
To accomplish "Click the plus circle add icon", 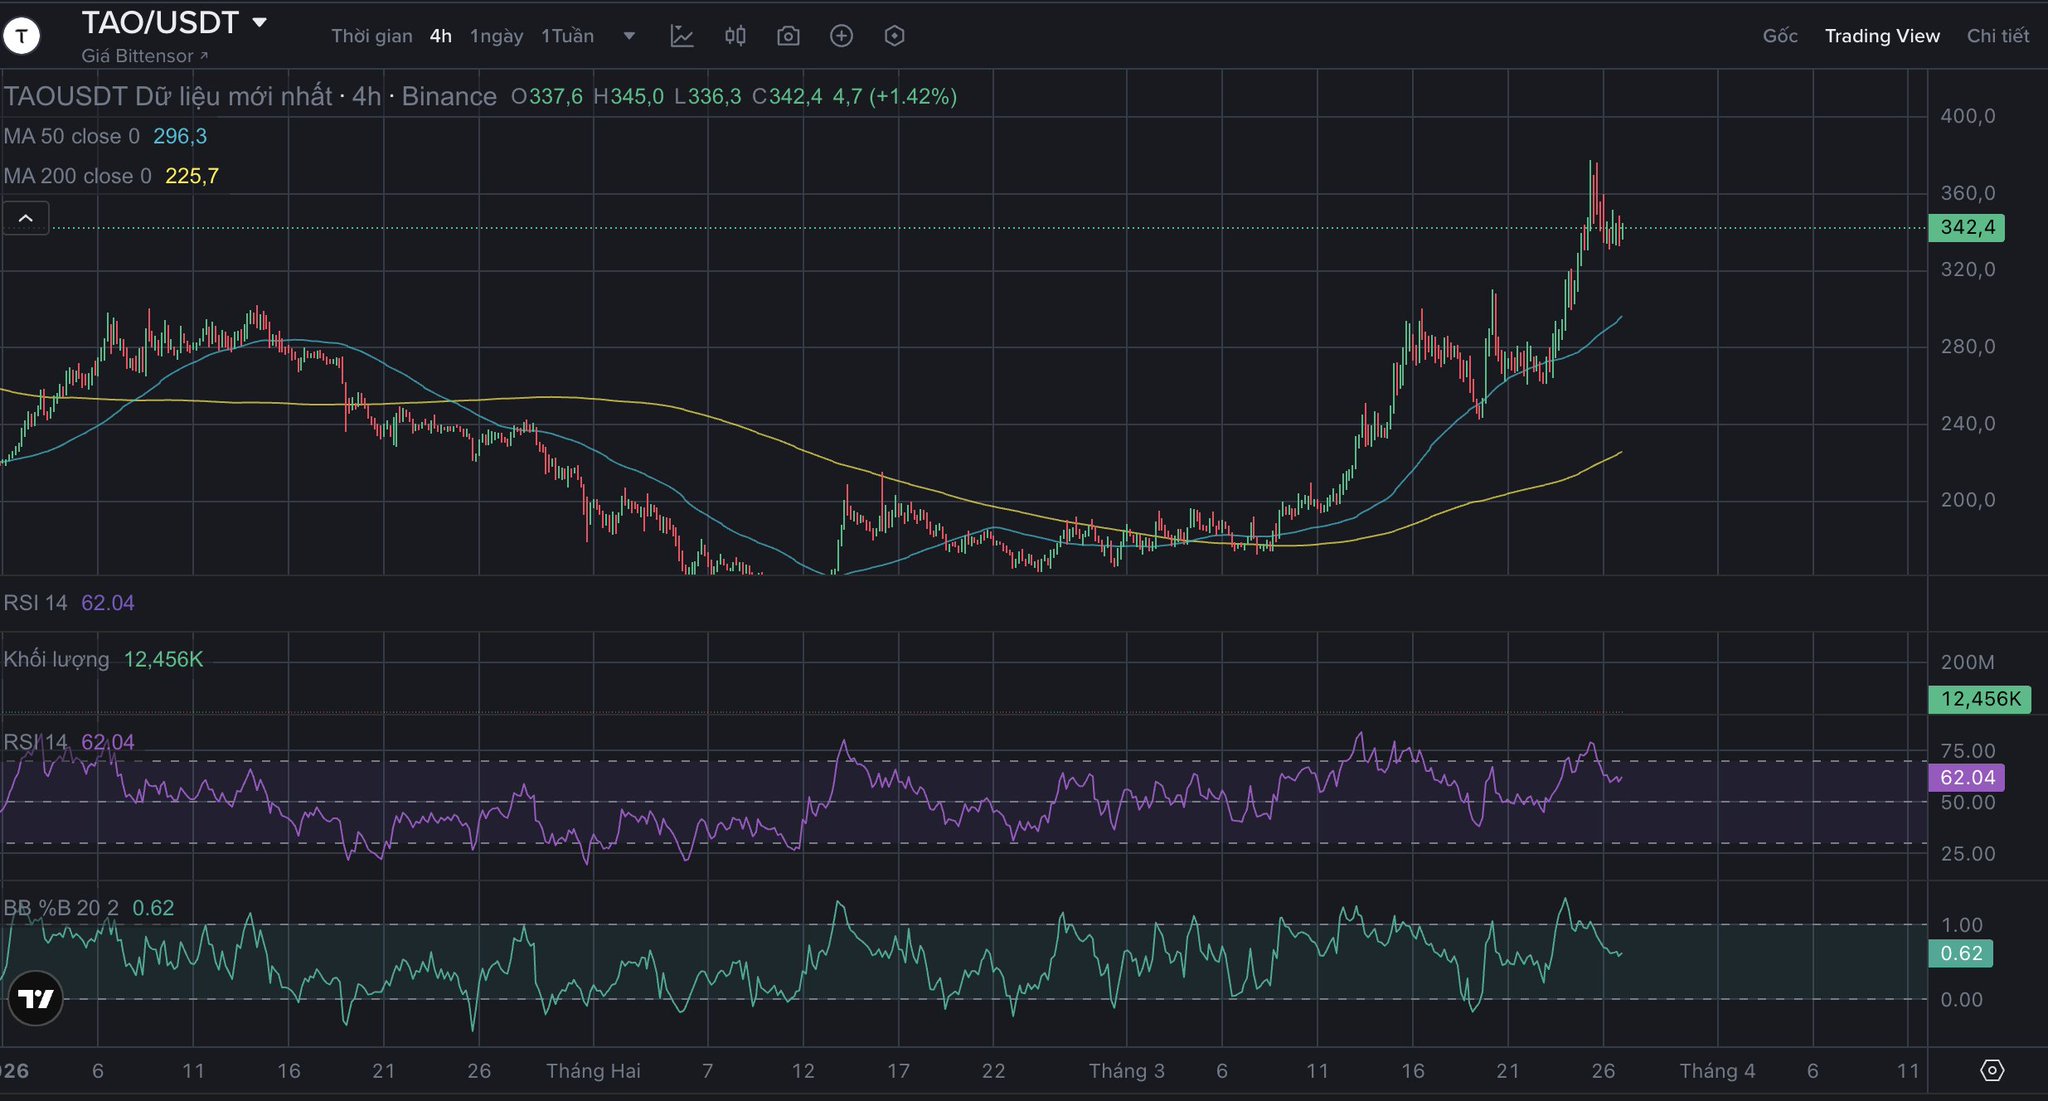I will point(841,36).
